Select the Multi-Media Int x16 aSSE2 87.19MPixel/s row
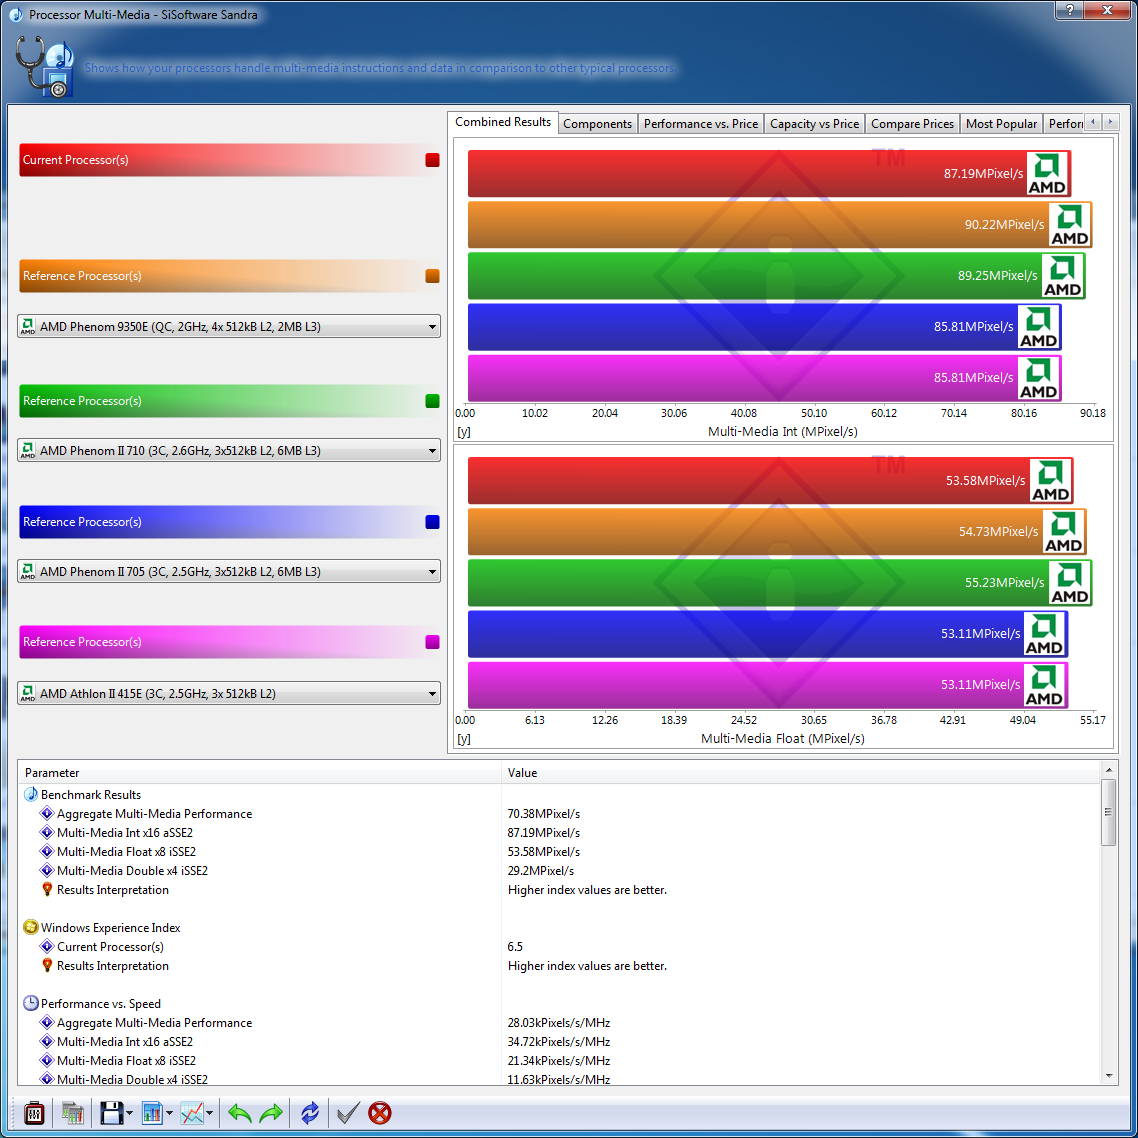 click(559, 832)
